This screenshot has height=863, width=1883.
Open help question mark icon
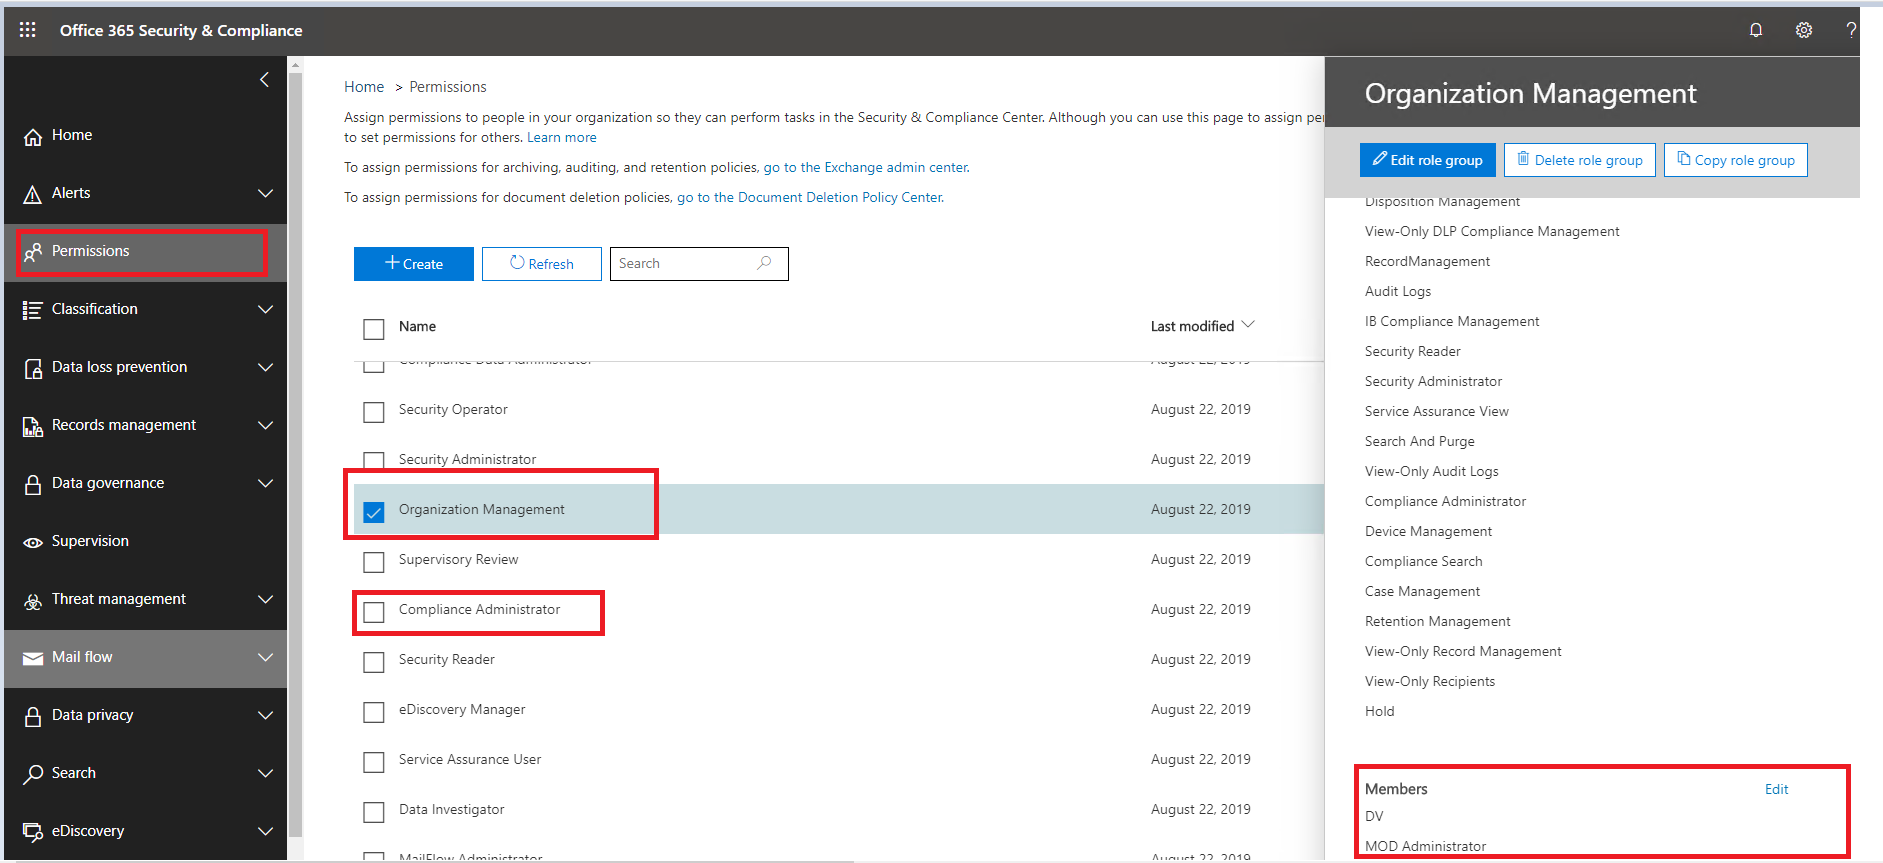pos(1851,30)
